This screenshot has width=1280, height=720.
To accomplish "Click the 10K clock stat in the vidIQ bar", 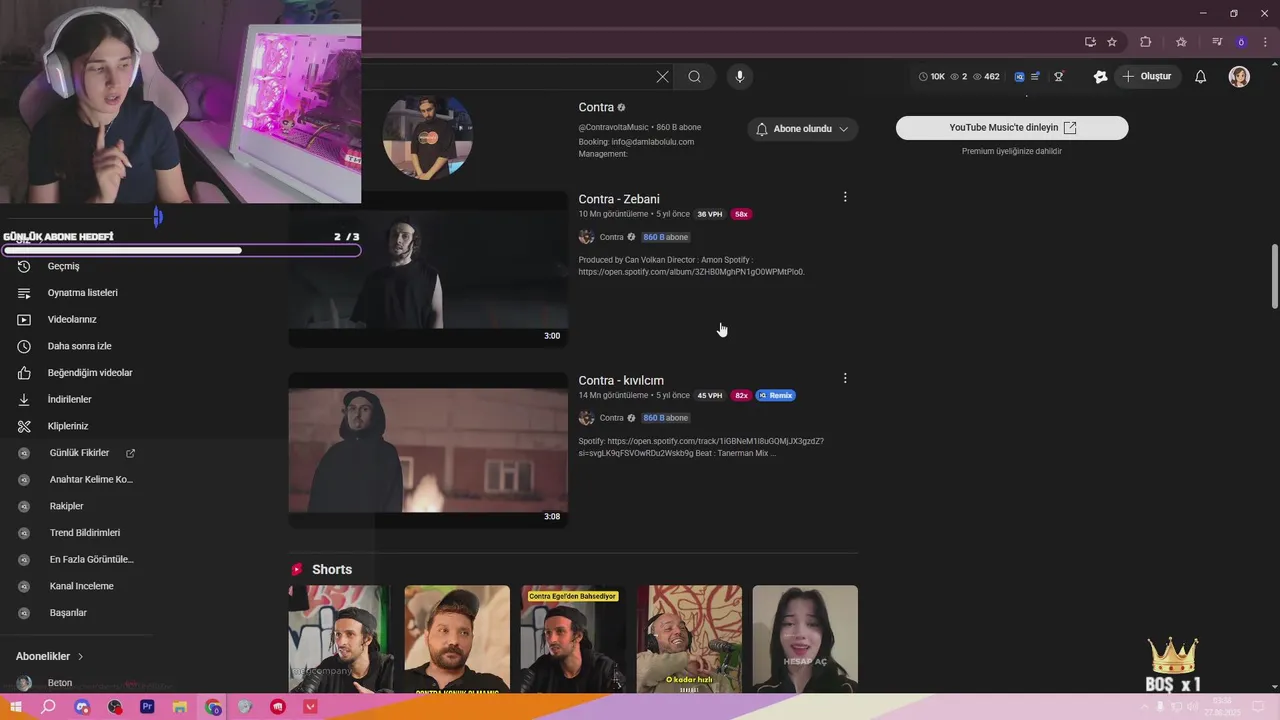I will point(931,77).
